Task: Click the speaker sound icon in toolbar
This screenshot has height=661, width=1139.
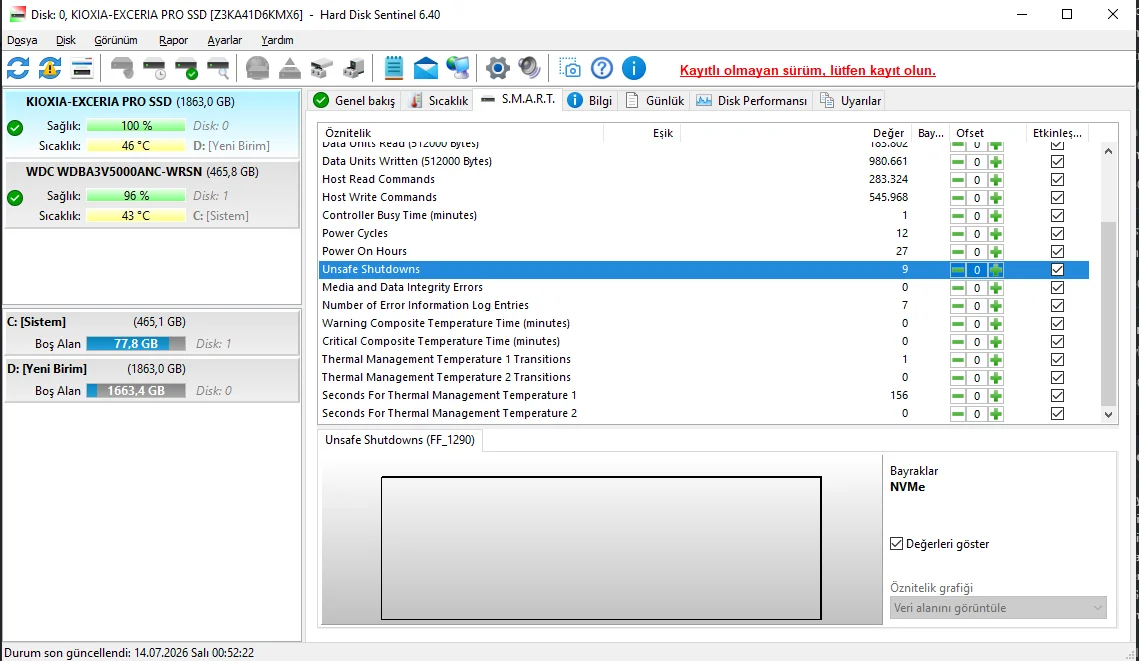Action: point(530,68)
